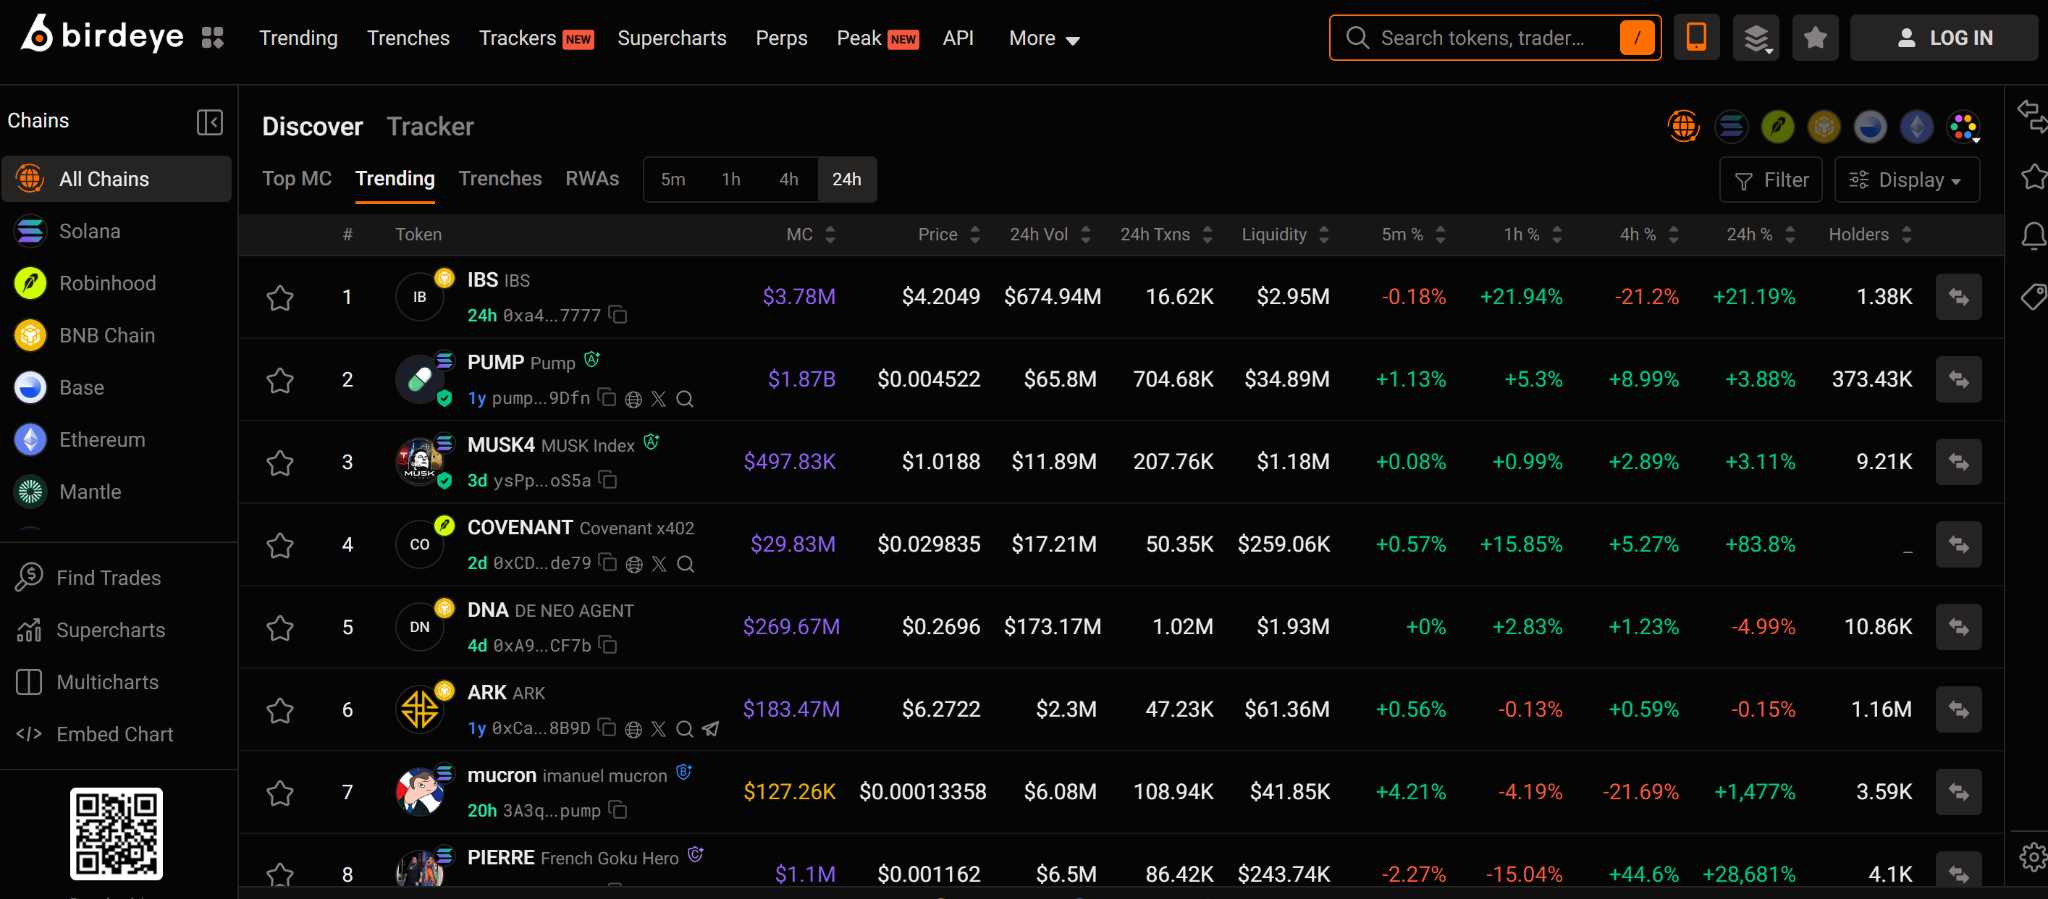The height and width of the screenshot is (899, 2048).
Task: Open the layers stack icon in header
Action: pyautogui.click(x=1757, y=38)
